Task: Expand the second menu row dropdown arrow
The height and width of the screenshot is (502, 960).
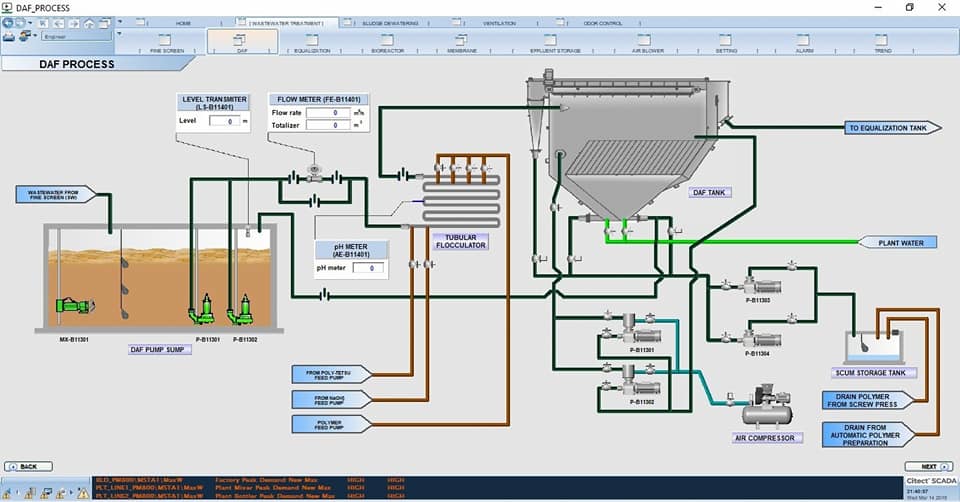Action: (119, 34)
